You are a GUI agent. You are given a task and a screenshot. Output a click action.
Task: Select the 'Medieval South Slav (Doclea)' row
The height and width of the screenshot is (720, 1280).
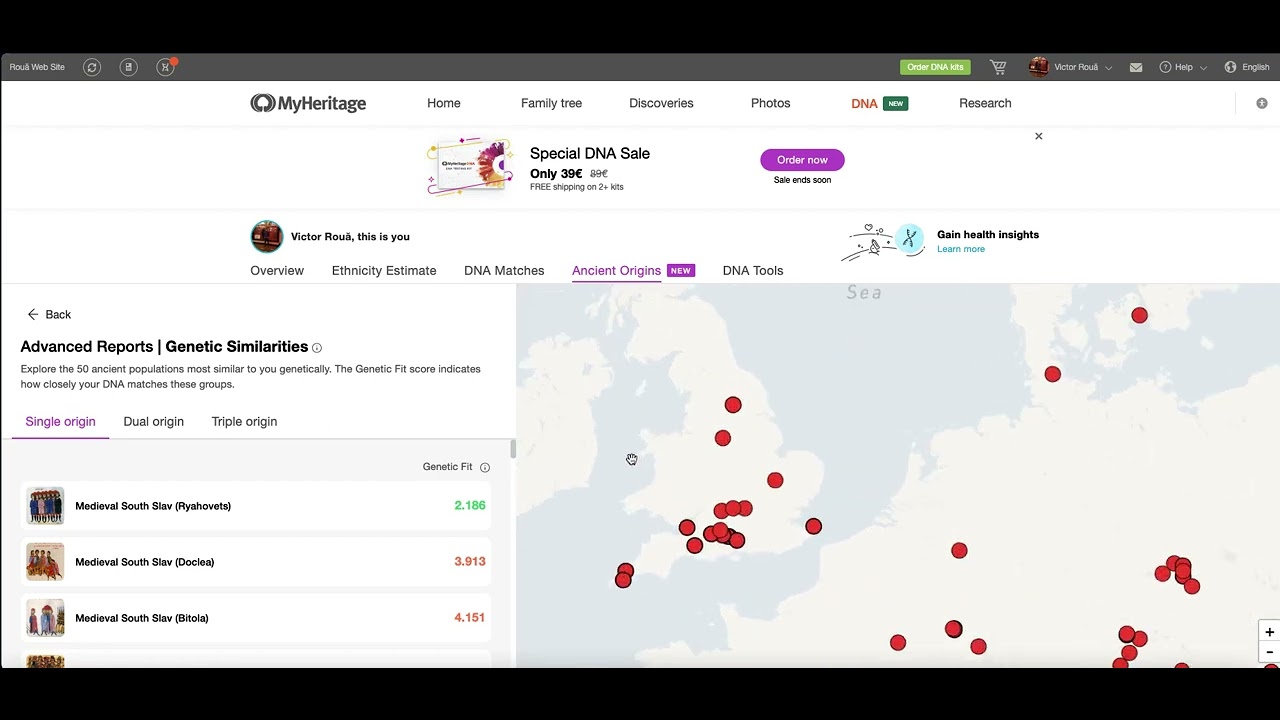click(255, 562)
